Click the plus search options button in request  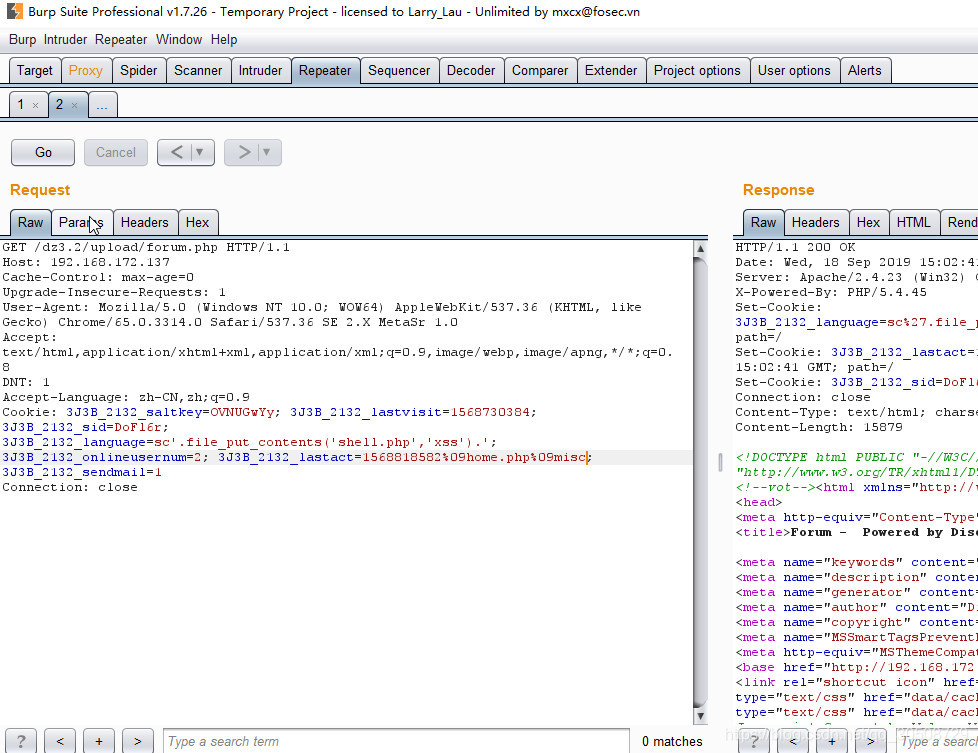click(99, 741)
